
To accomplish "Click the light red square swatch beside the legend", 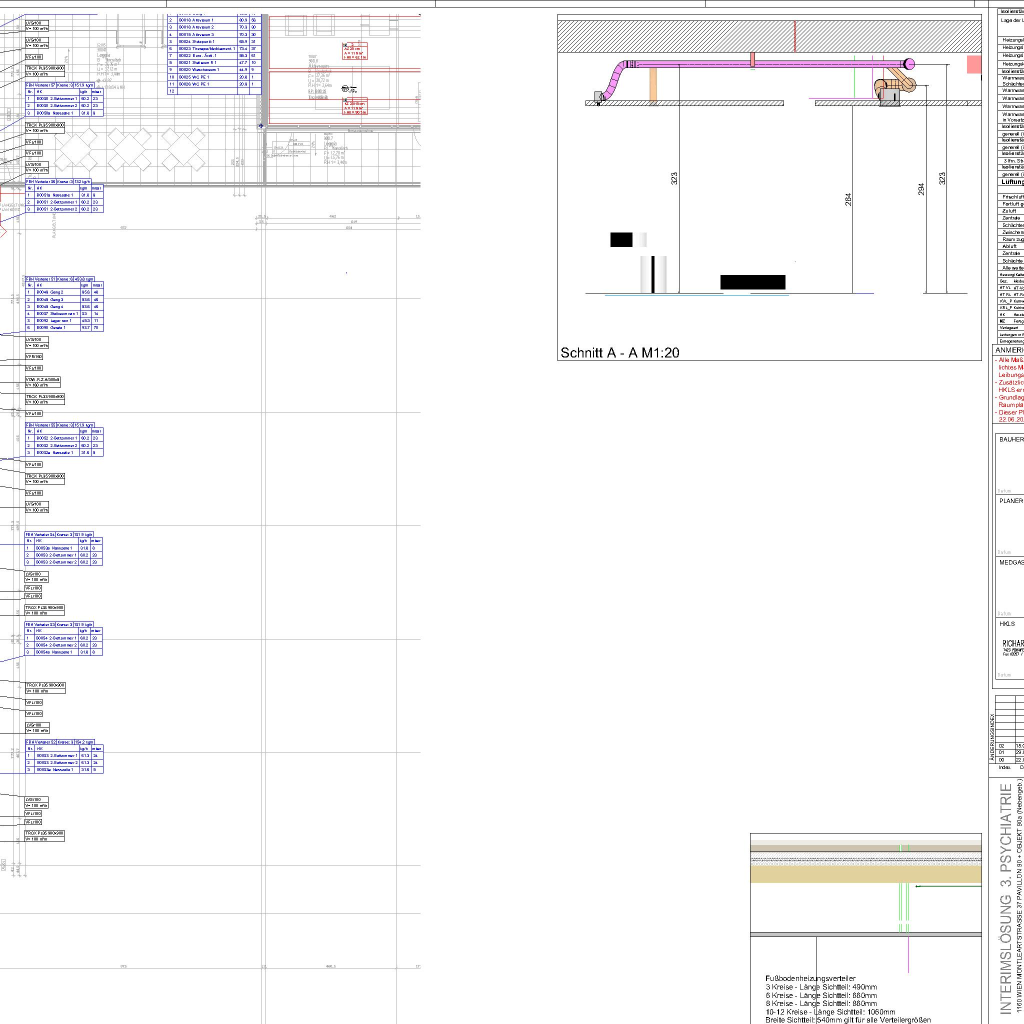I will click(x=974, y=64).
